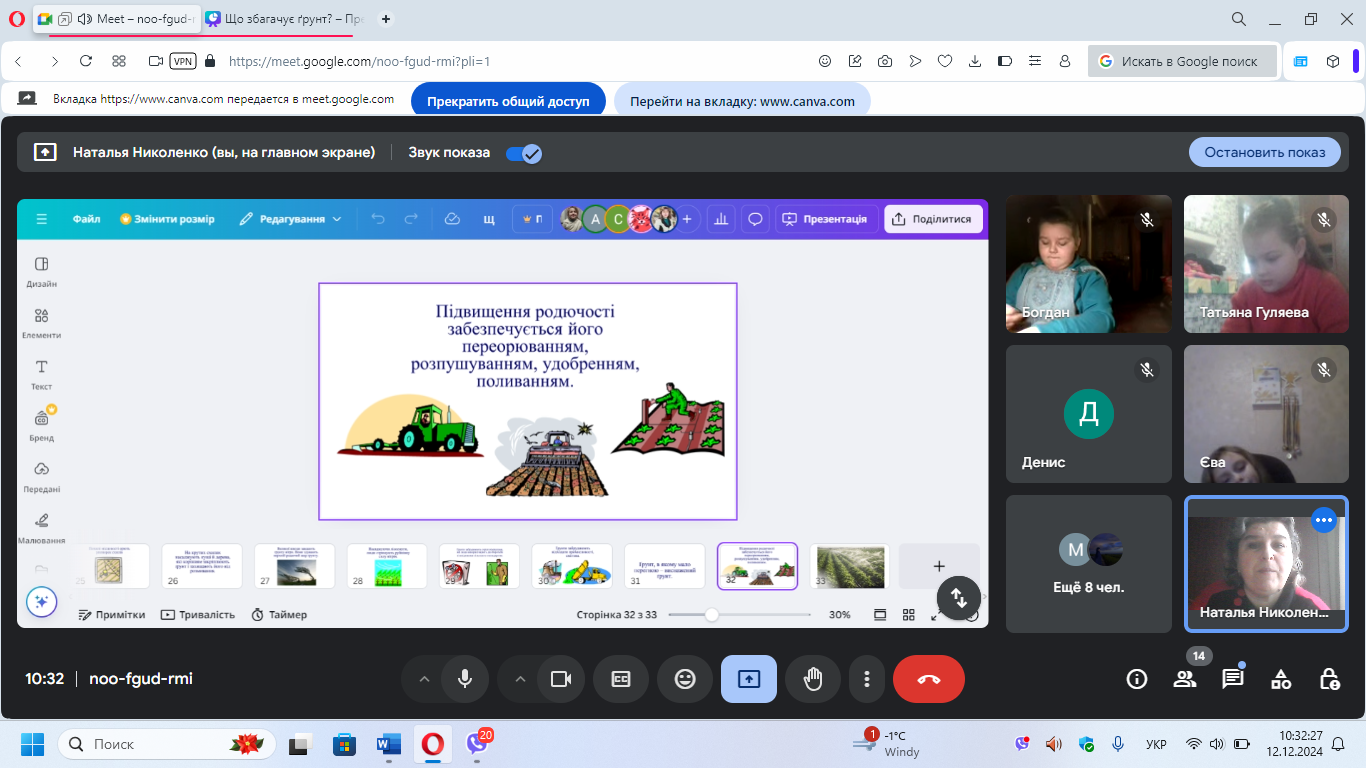
Task: Hang up with the red leave call button
Action: (929, 679)
